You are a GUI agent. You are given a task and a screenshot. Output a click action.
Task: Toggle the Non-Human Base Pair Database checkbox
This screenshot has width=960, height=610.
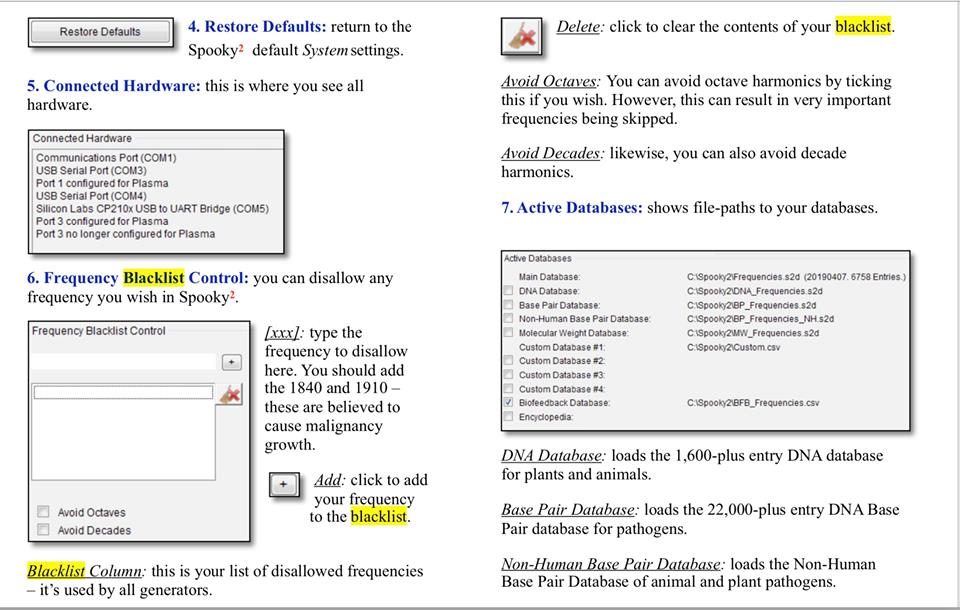[509, 319]
